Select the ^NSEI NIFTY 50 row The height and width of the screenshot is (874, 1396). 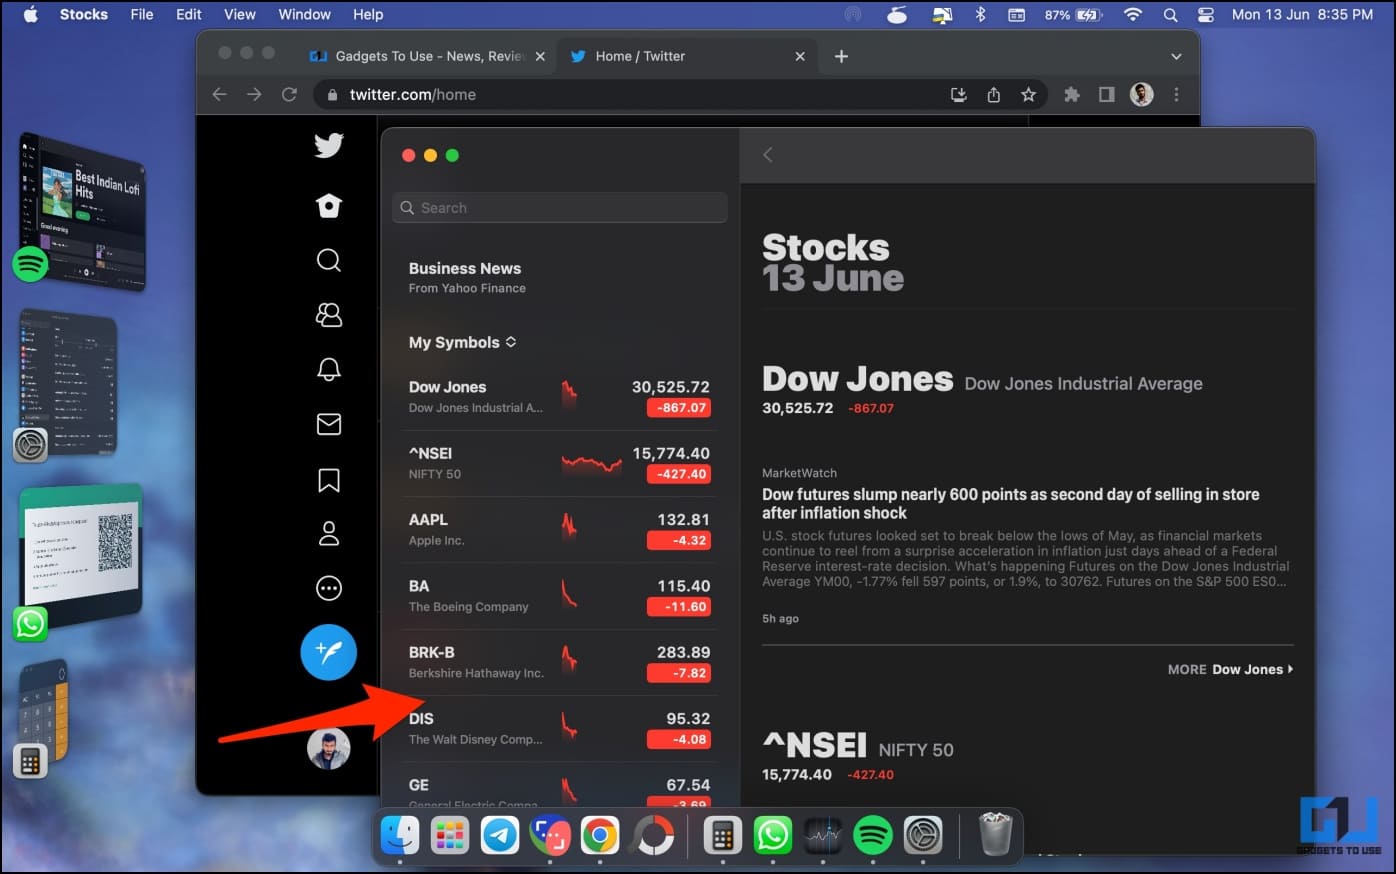(560, 463)
